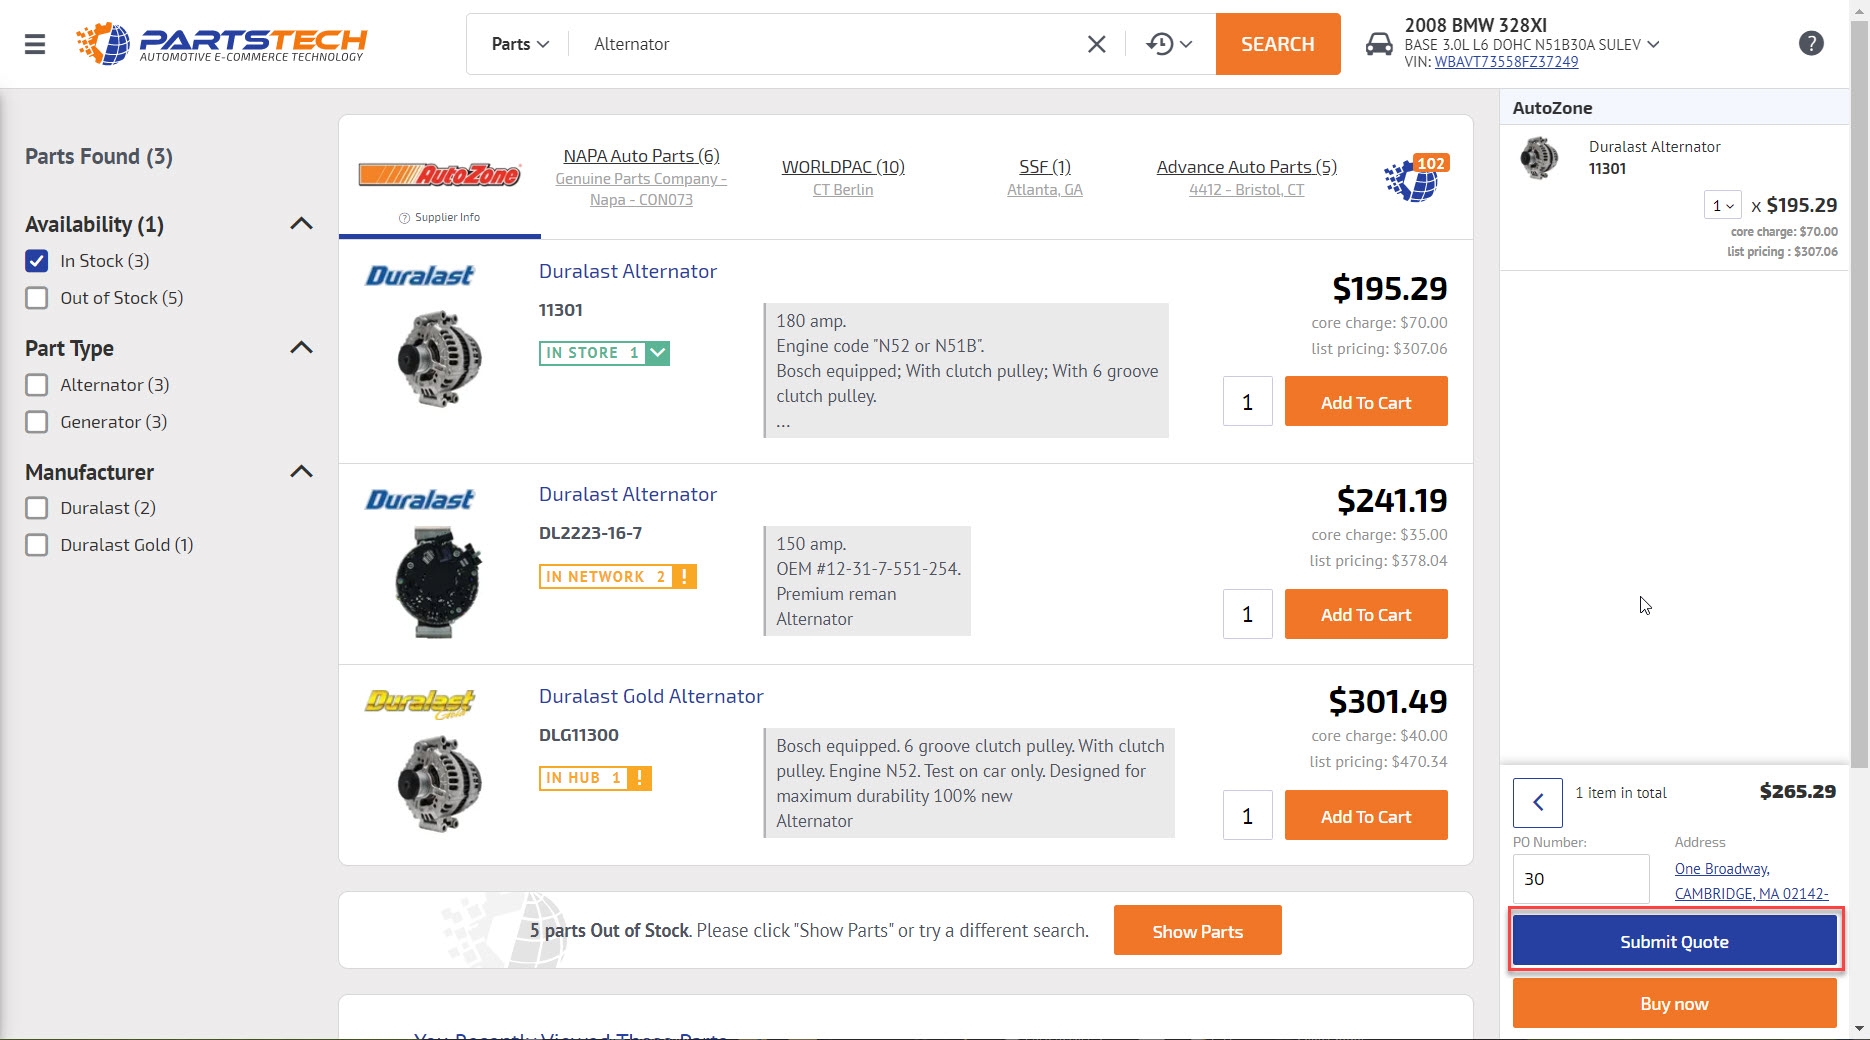The image size is (1870, 1040).
Task: Open the quantity dropdown in the AutoZone quote
Action: [1722, 204]
